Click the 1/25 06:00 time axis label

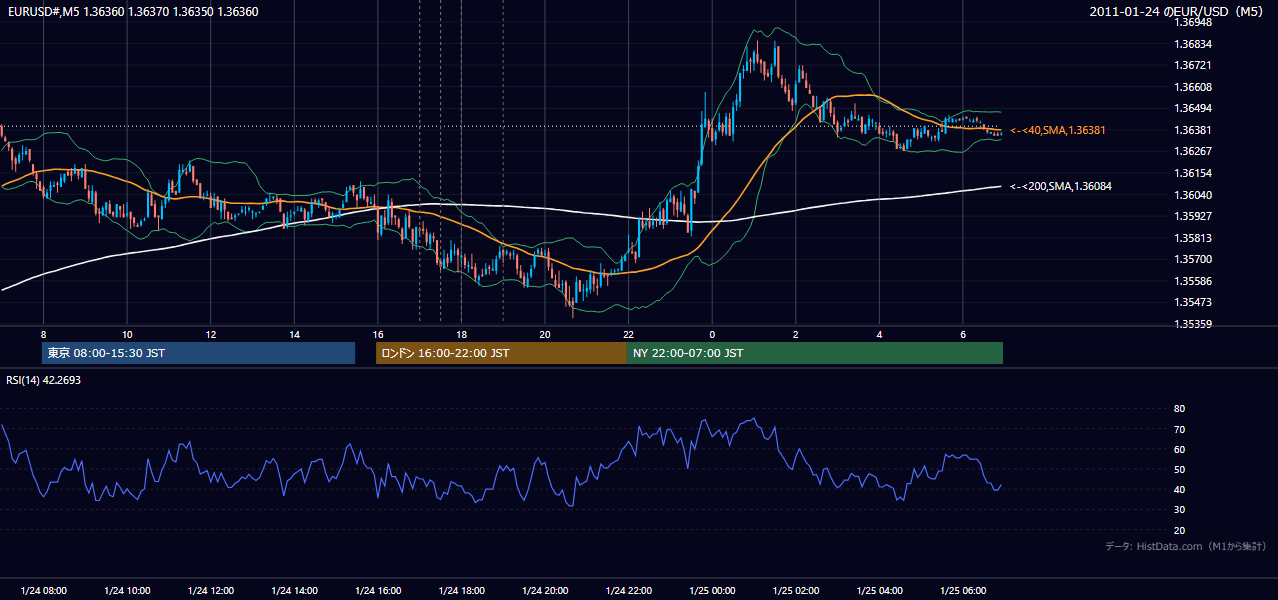(961, 590)
